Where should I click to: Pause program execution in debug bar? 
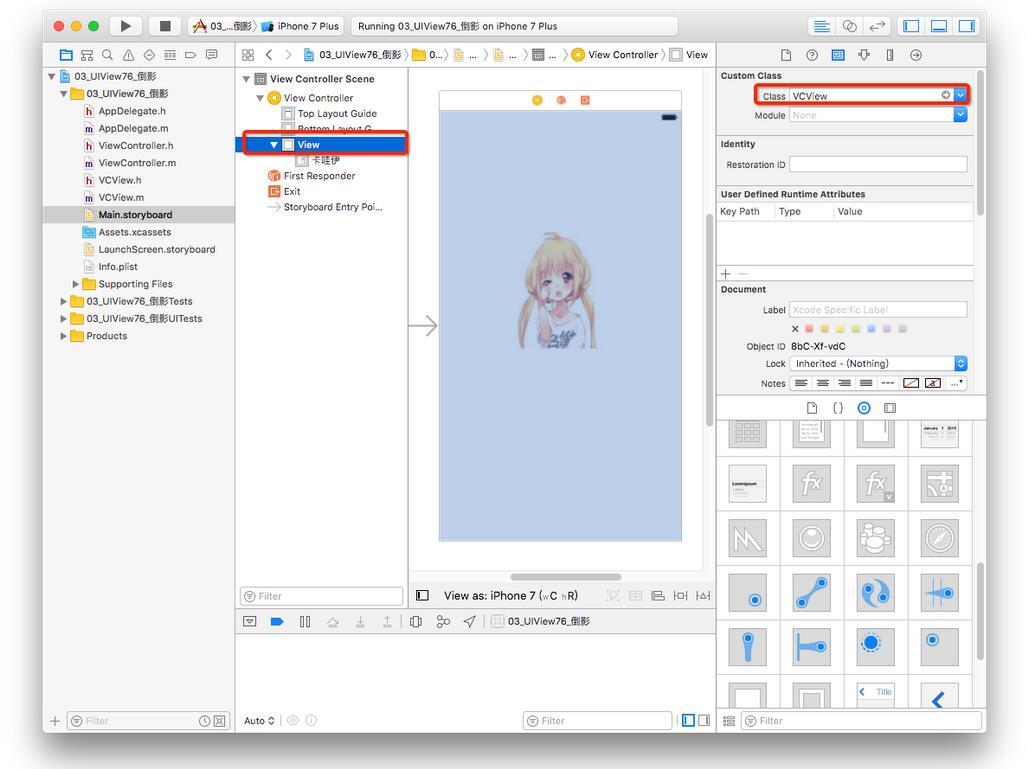point(305,621)
